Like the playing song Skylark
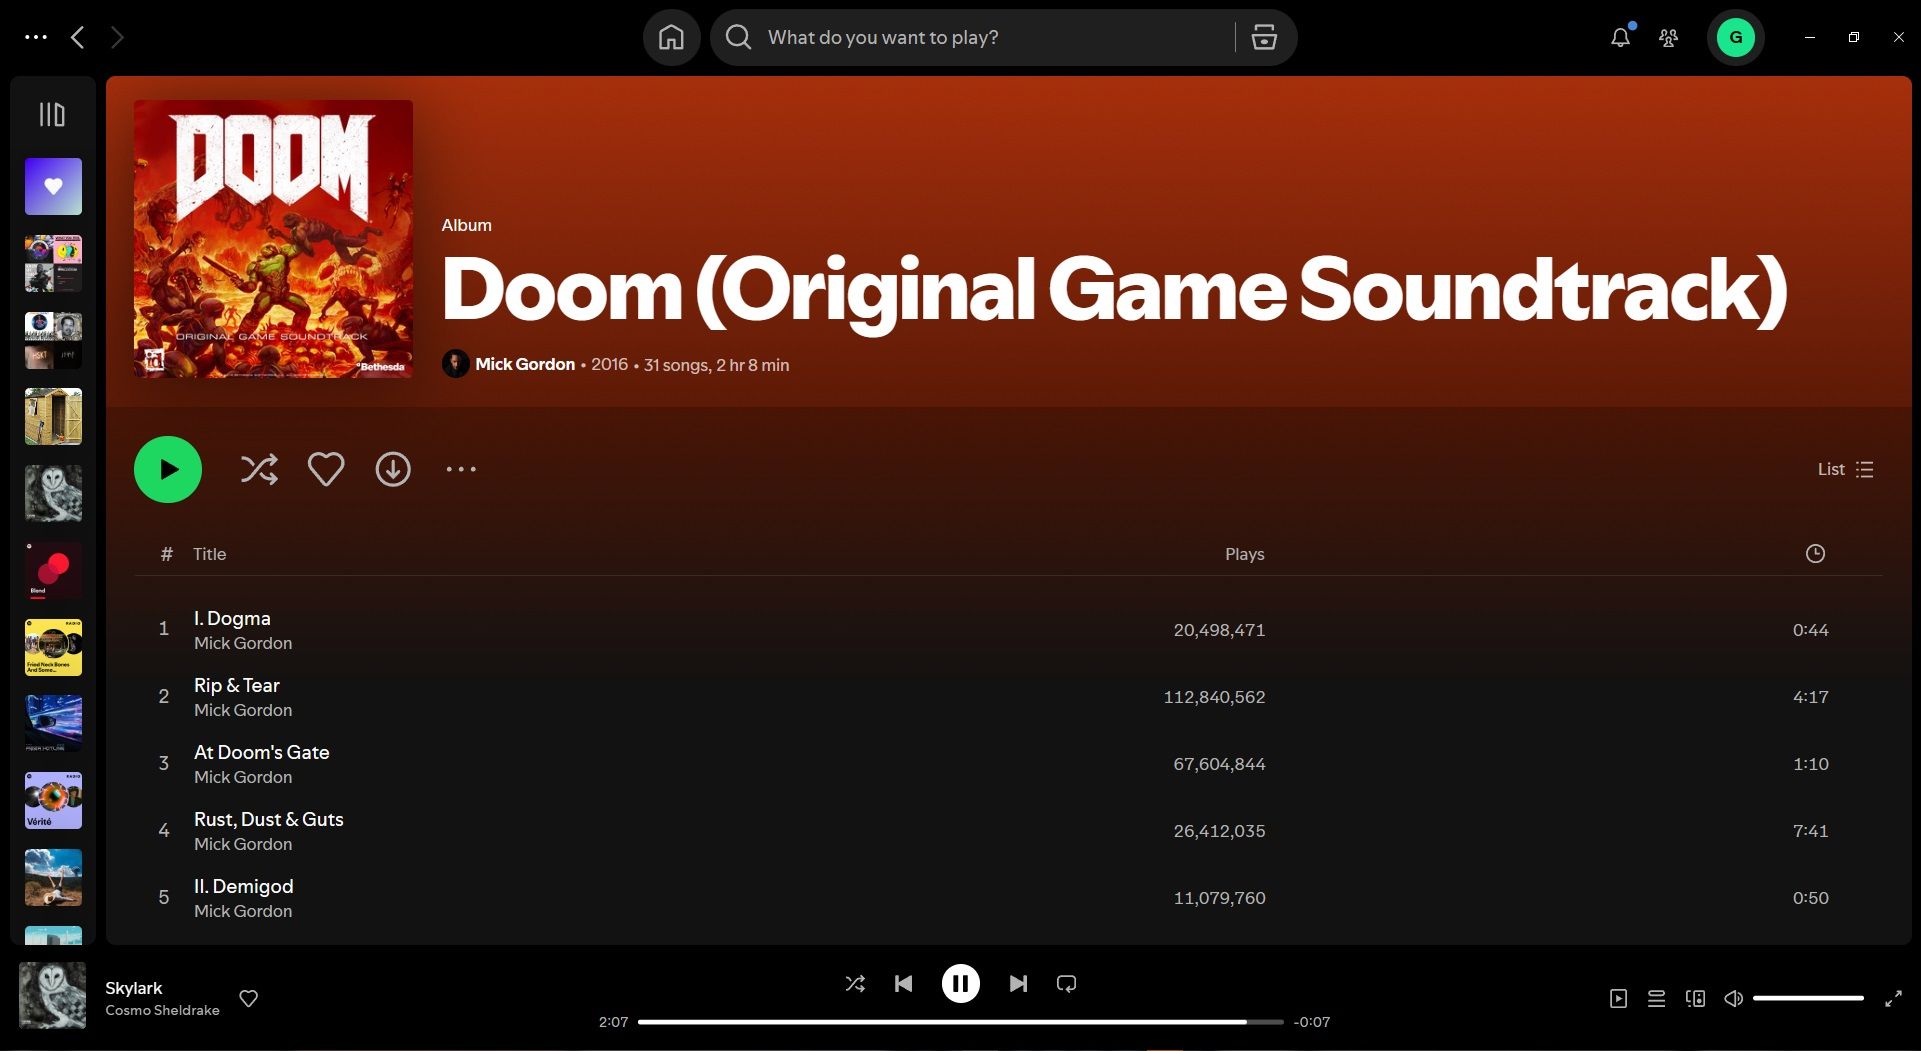Screen dimensions: 1921x1051 (249, 998)
